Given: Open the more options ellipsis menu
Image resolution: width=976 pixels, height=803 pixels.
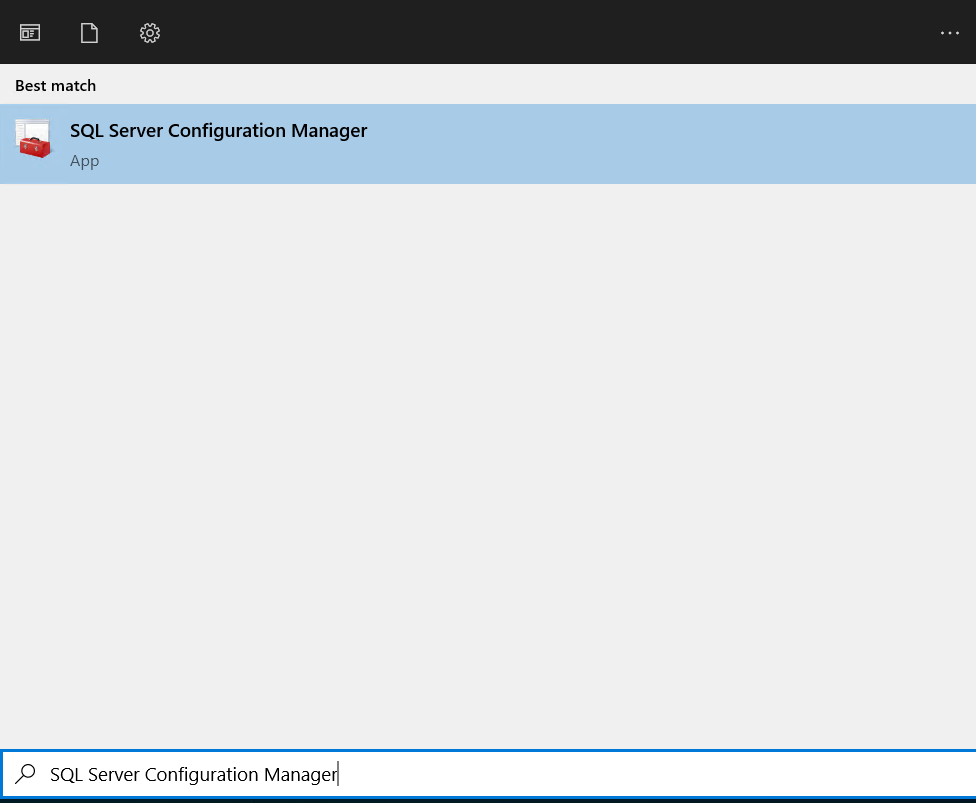Looking at the screenshot, I should click(950, 32).
